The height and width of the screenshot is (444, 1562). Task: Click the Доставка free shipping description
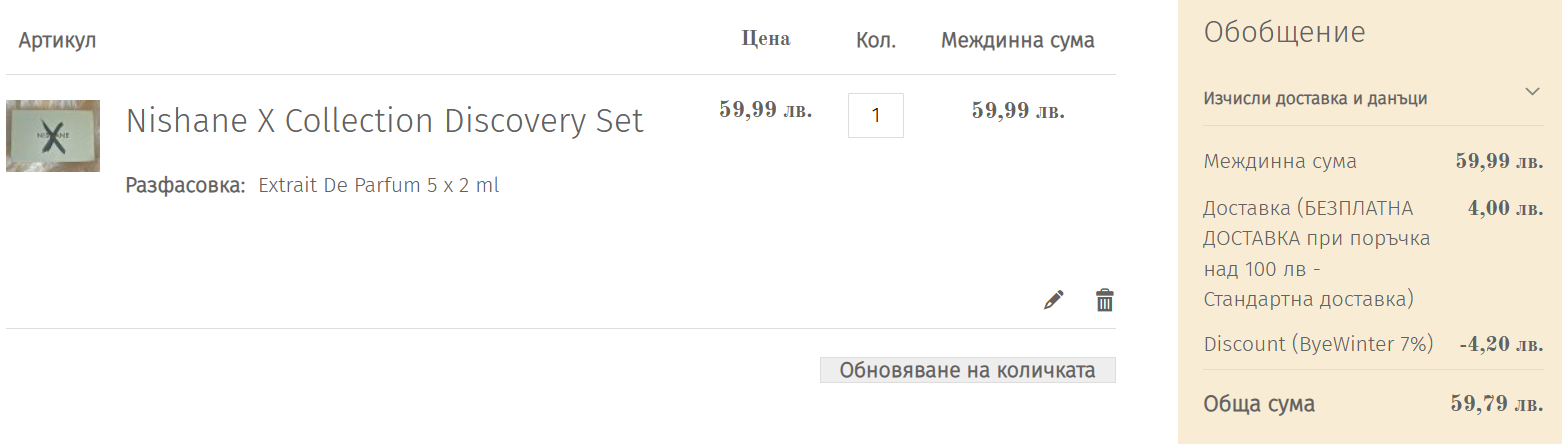[x=1317, y=254]
